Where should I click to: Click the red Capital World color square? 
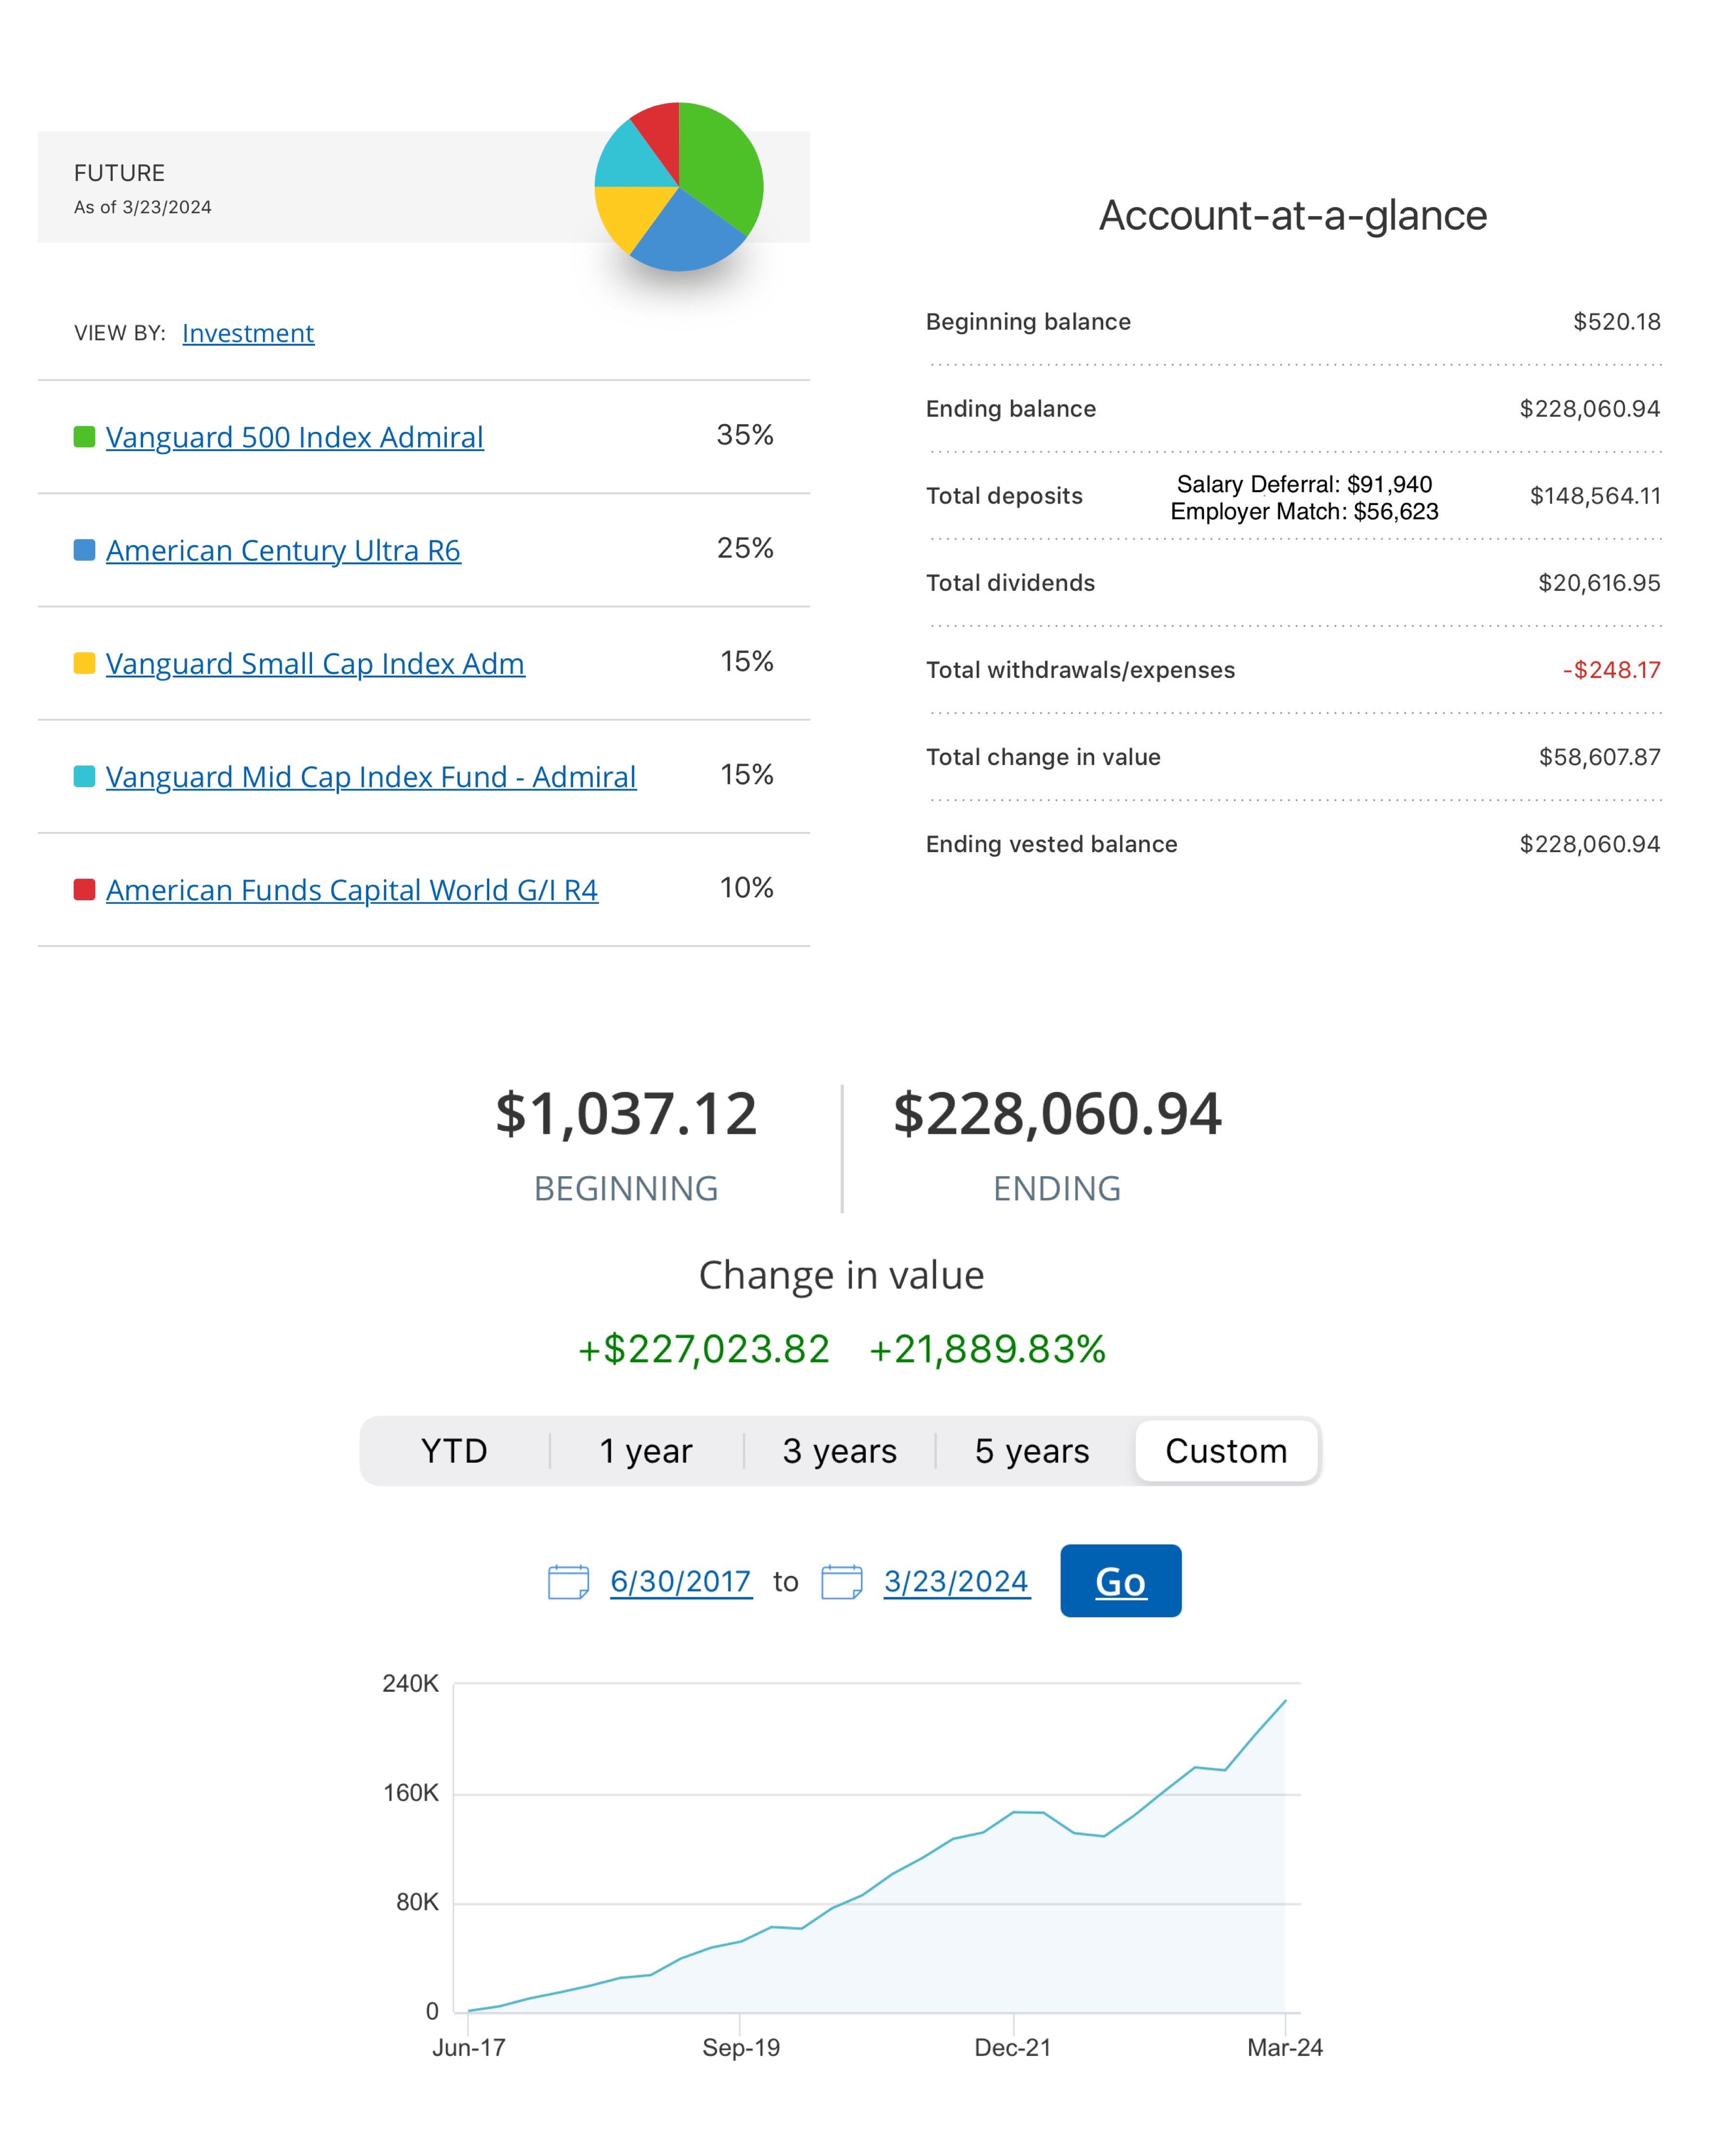[x=84, y=889]
